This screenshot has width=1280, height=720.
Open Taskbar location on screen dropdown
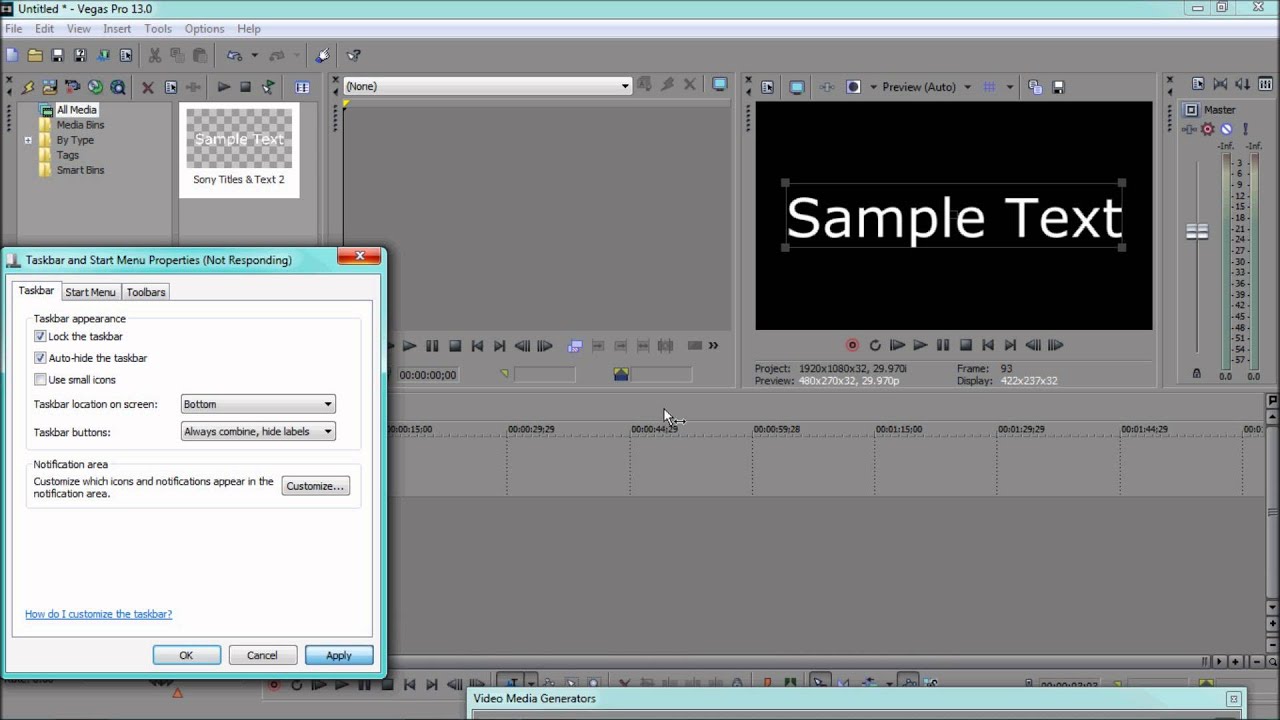point(258,404)
